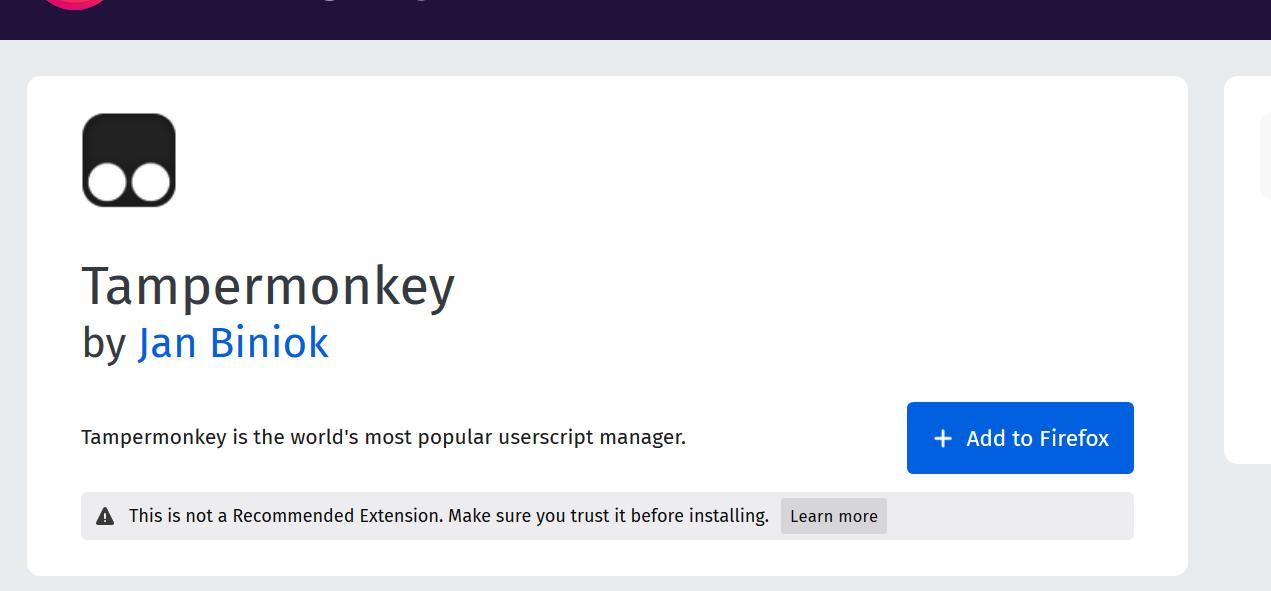Click blank area right of extension logo
1271x591 pixels.
600,160
